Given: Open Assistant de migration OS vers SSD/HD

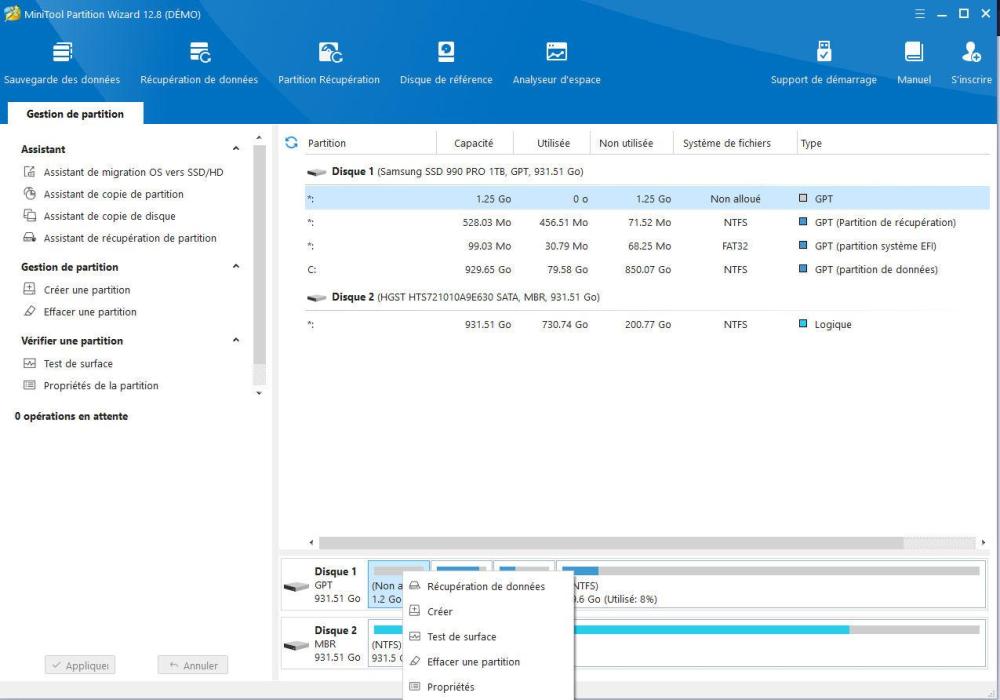Looking at the screenshot, I should [133, 172].
